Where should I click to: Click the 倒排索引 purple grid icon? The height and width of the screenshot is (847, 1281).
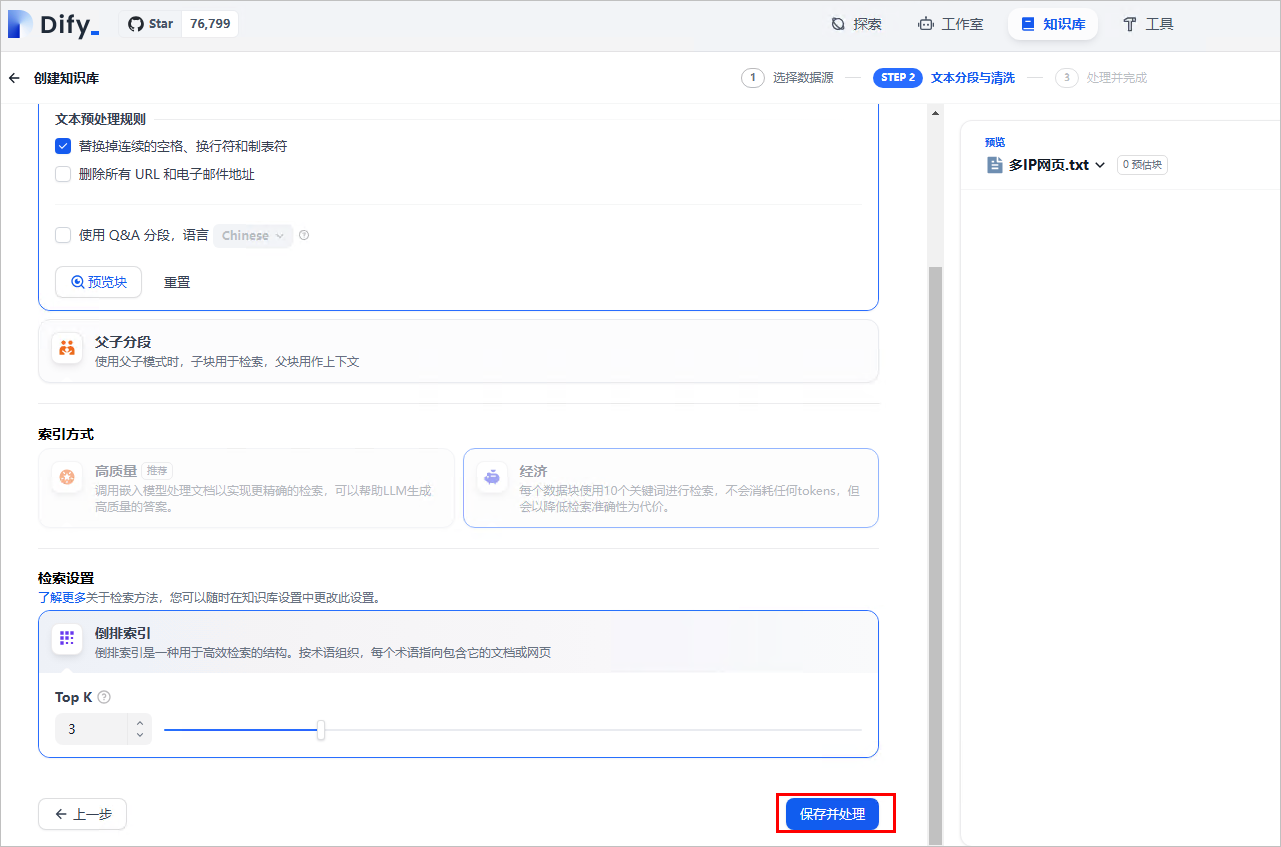(x=67, y=638)
